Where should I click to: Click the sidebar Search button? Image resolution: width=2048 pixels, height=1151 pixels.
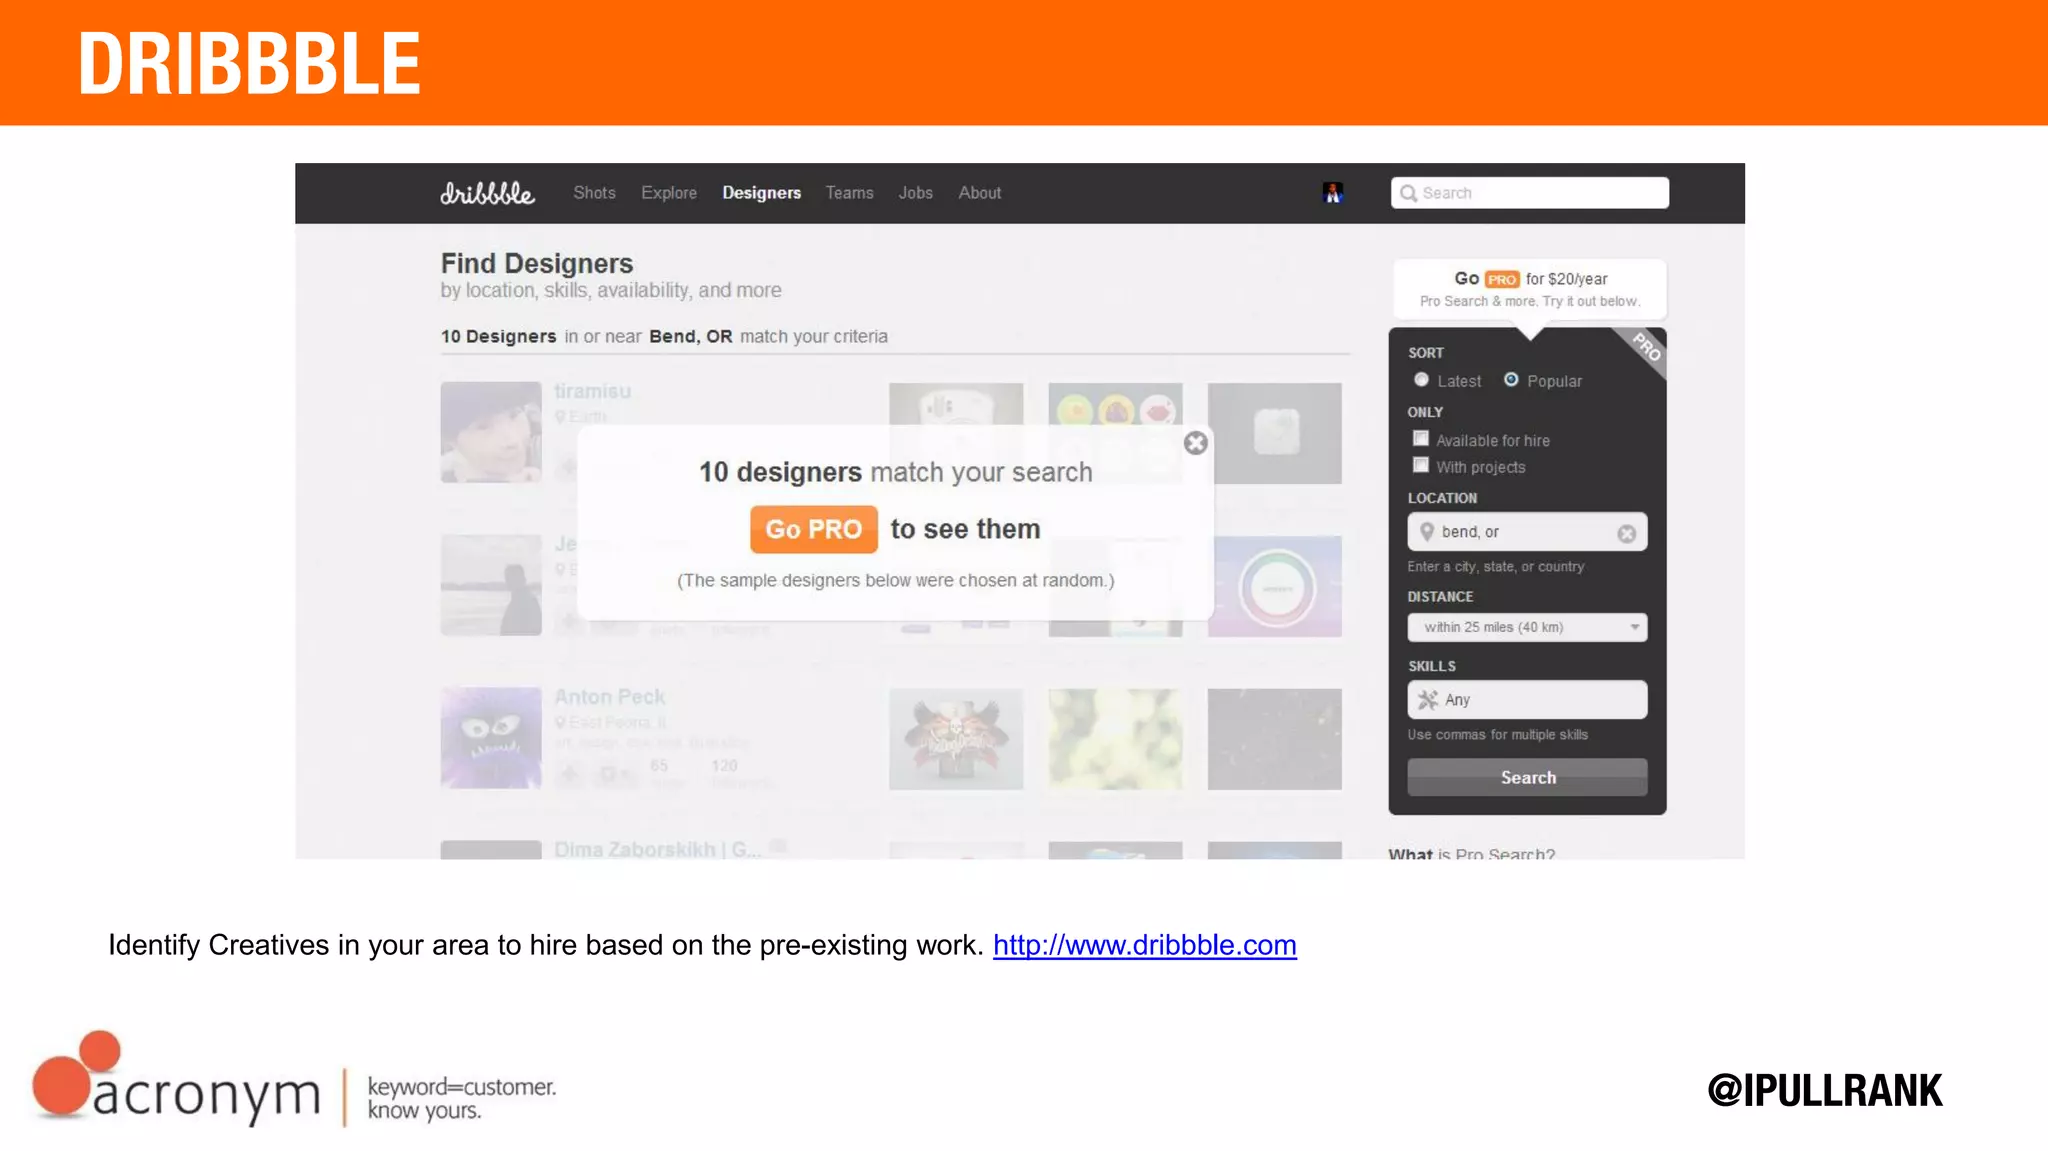(1527, 777)
